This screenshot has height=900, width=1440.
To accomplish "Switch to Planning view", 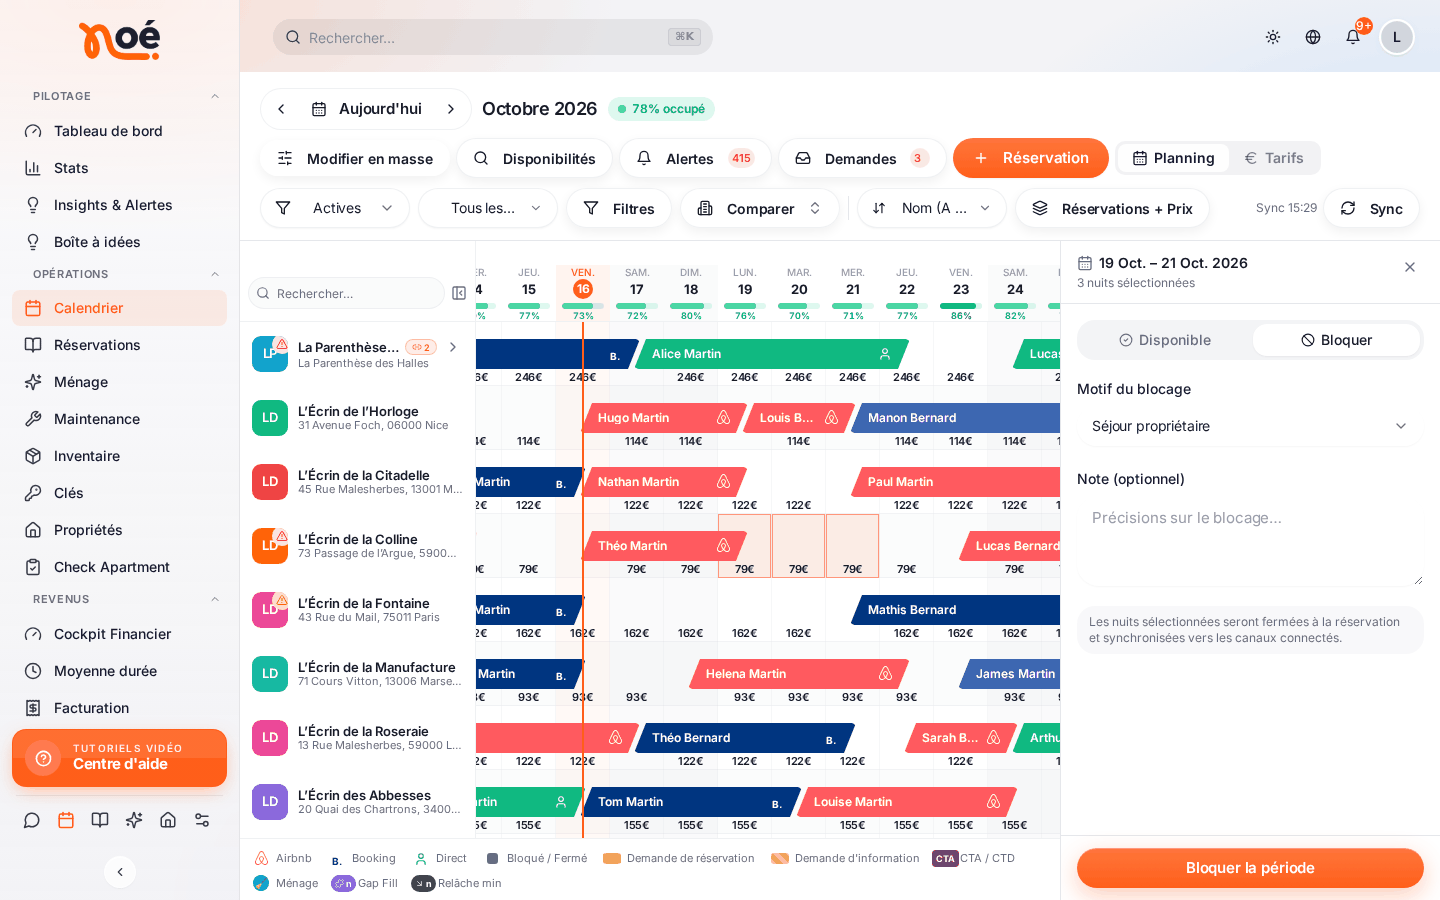I will (x=1173, y=158).
